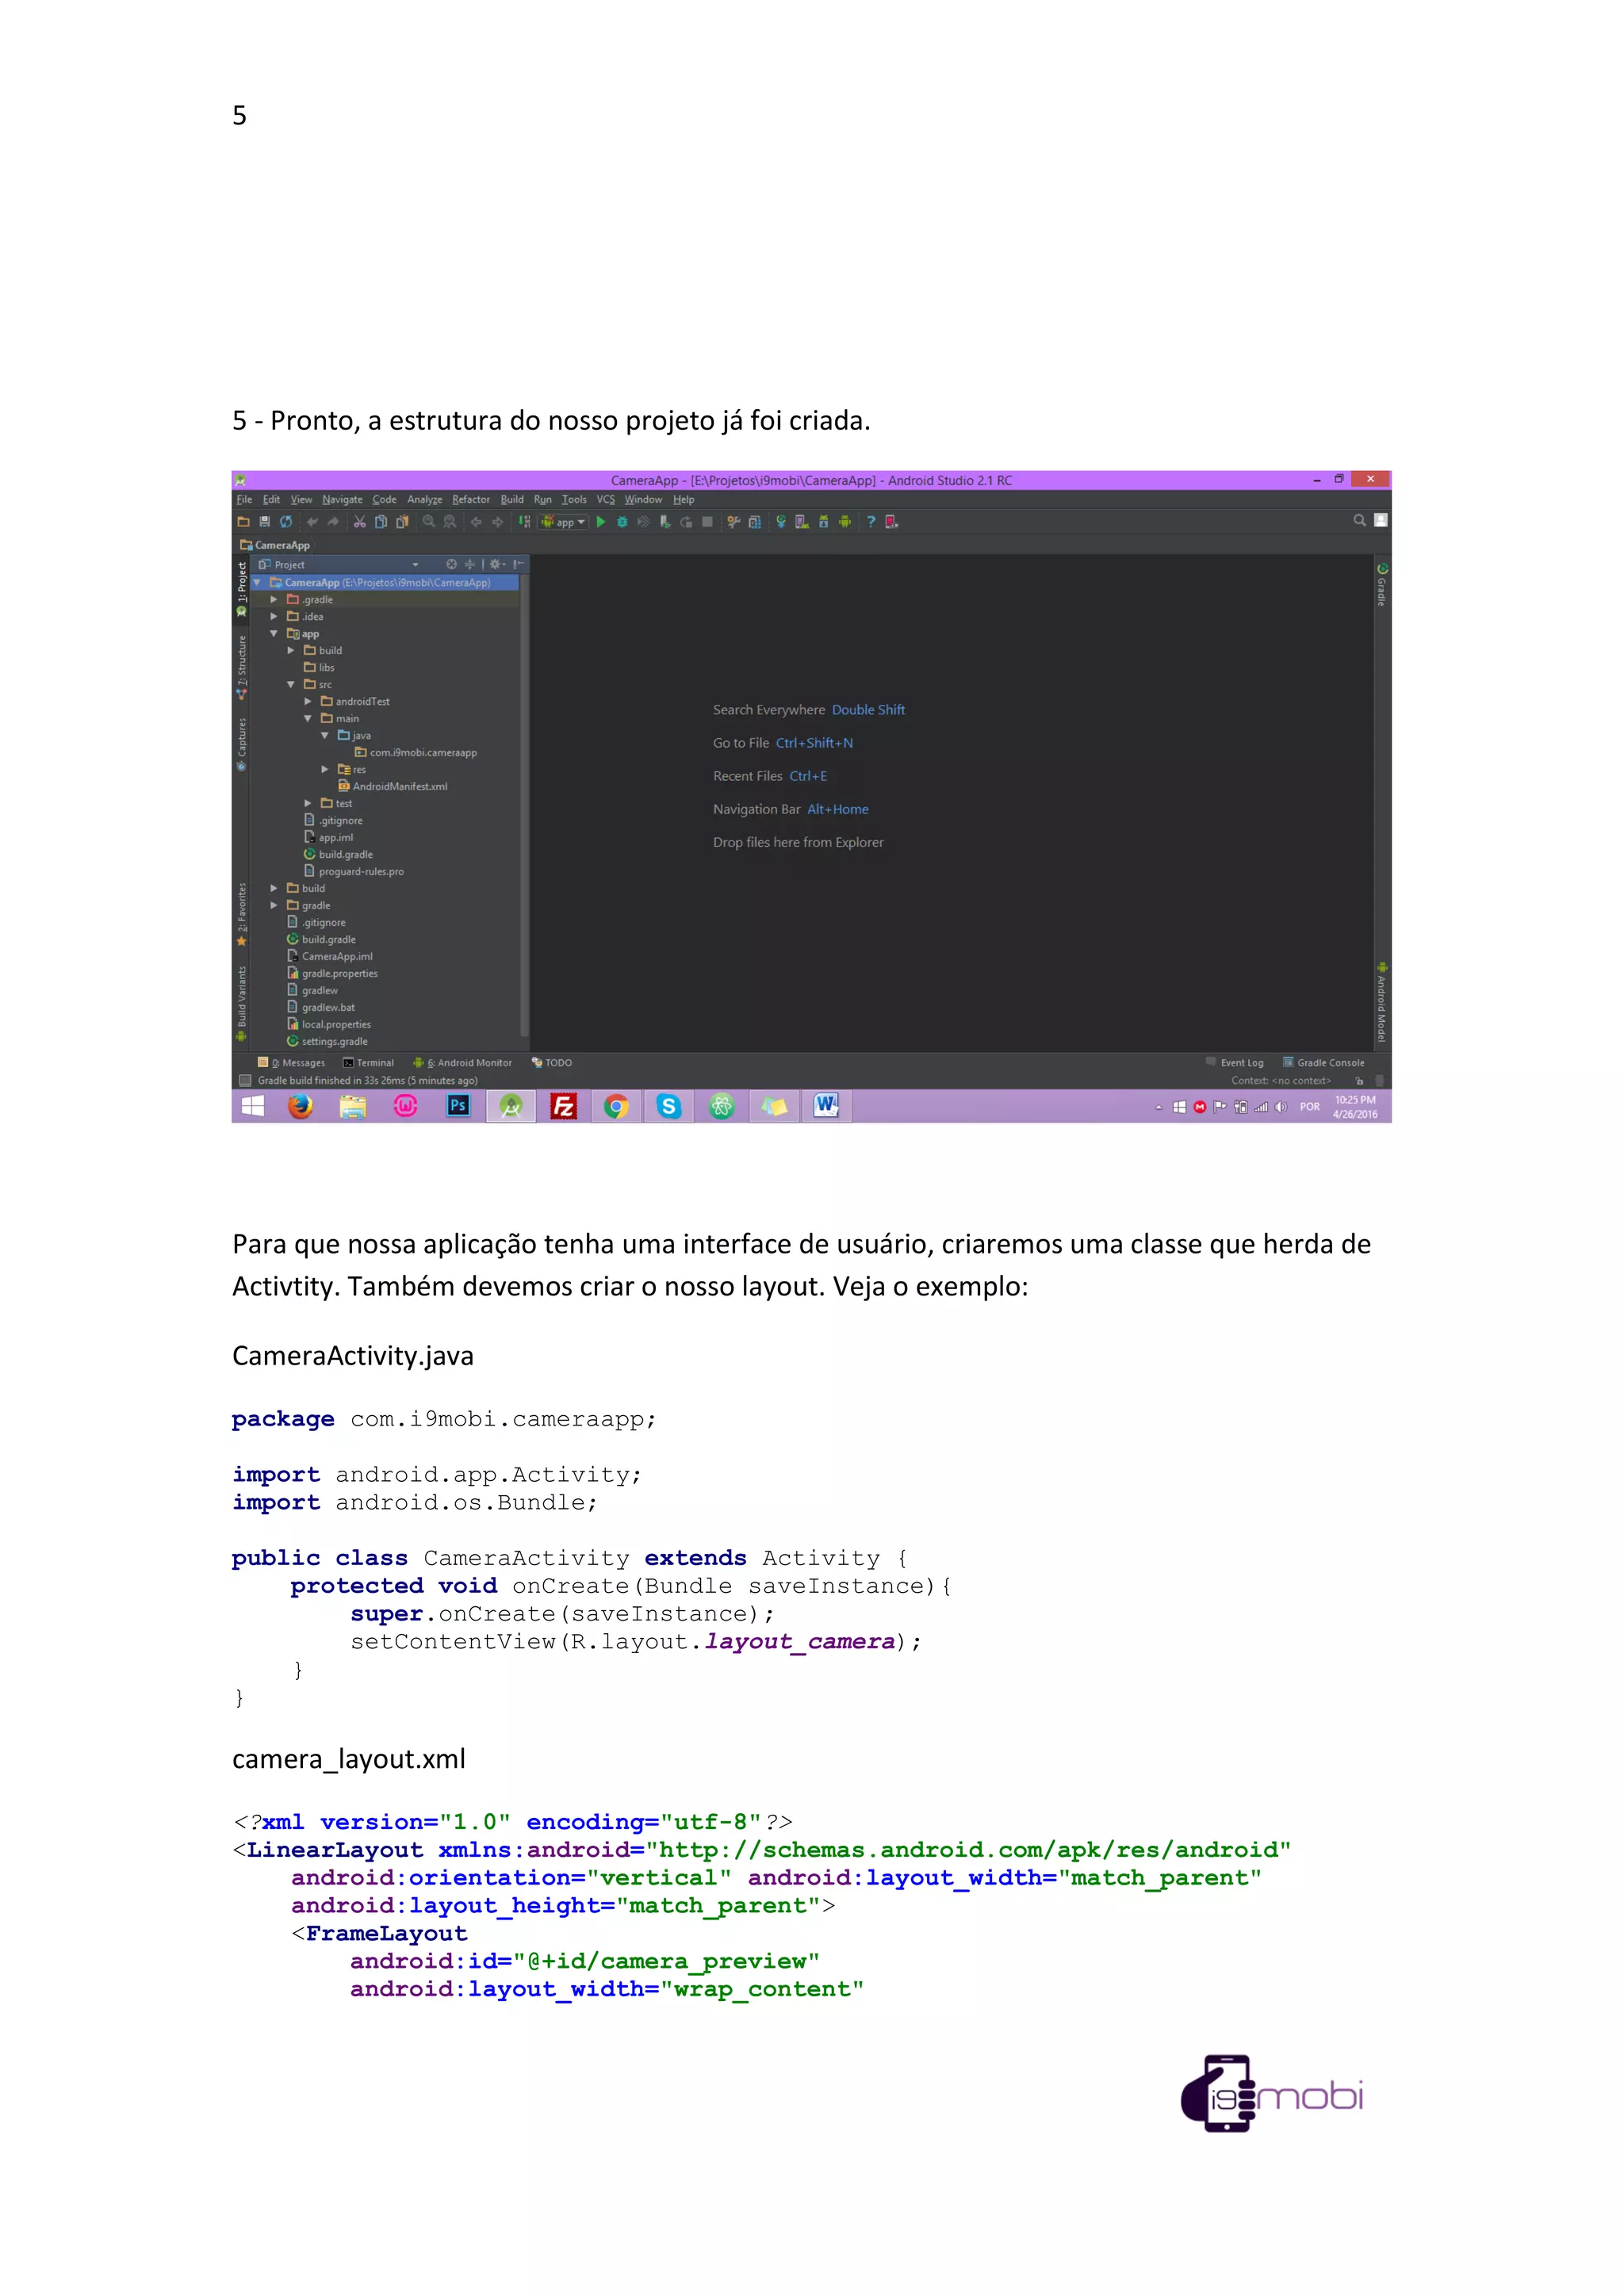Click the Cut scissors icon

point(360,521)
